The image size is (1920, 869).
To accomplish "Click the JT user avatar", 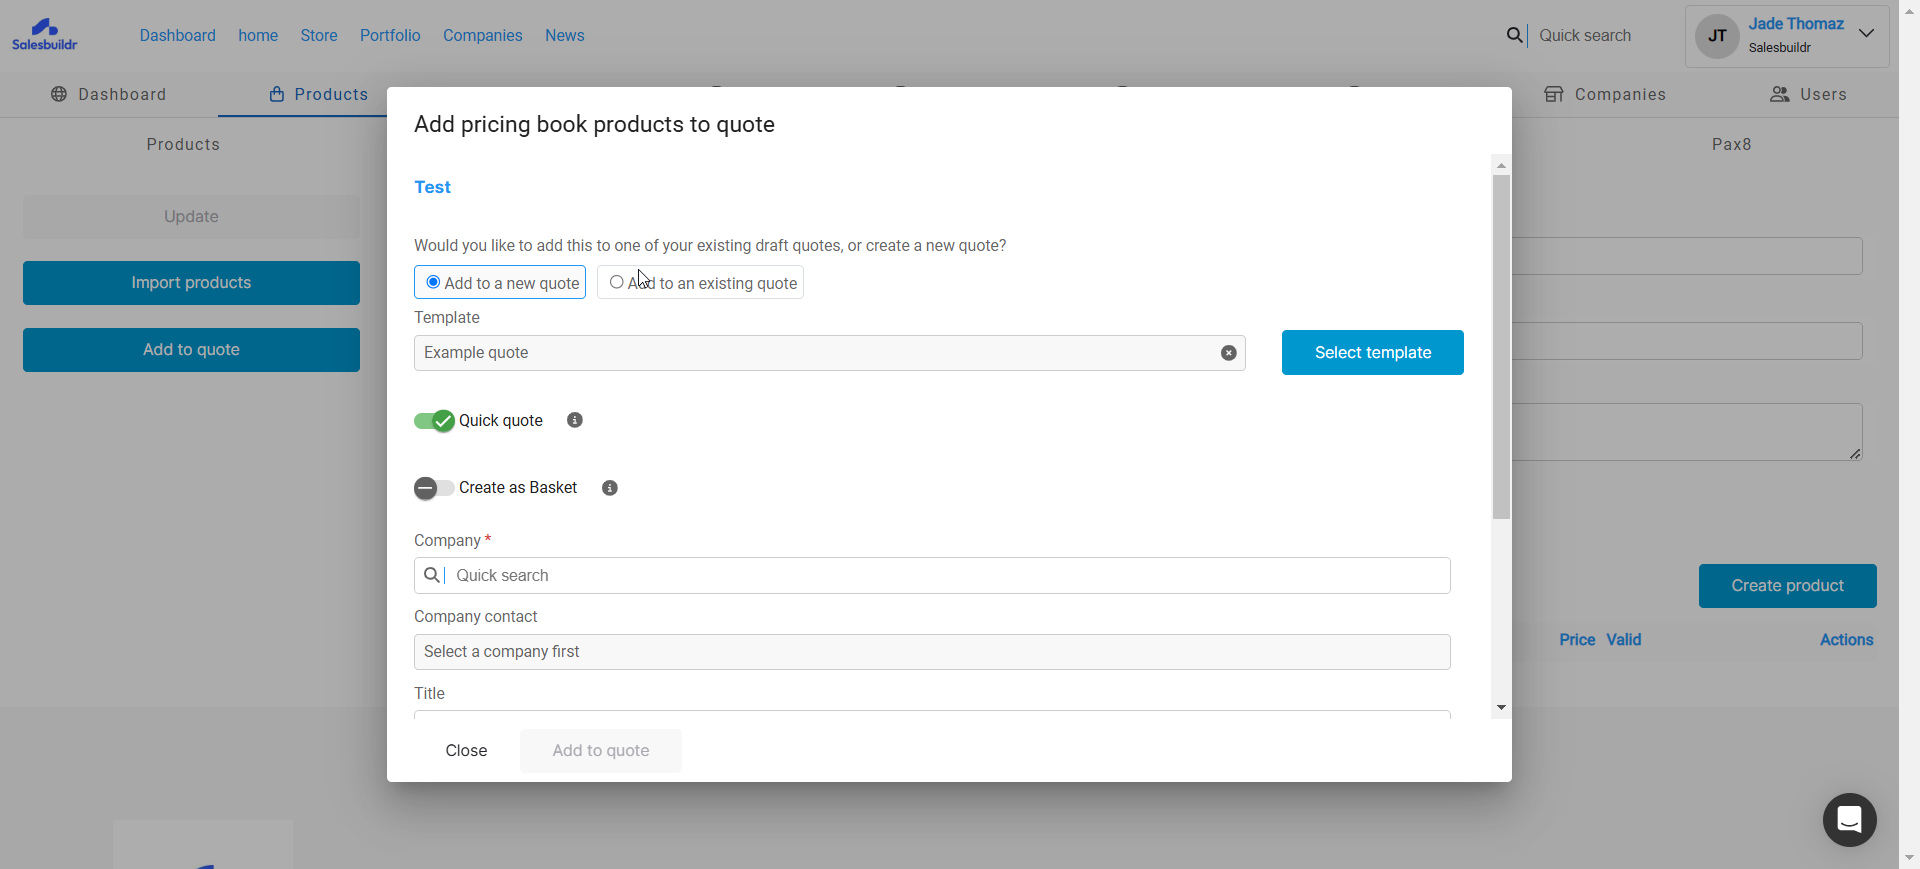I will (1717, 36).
